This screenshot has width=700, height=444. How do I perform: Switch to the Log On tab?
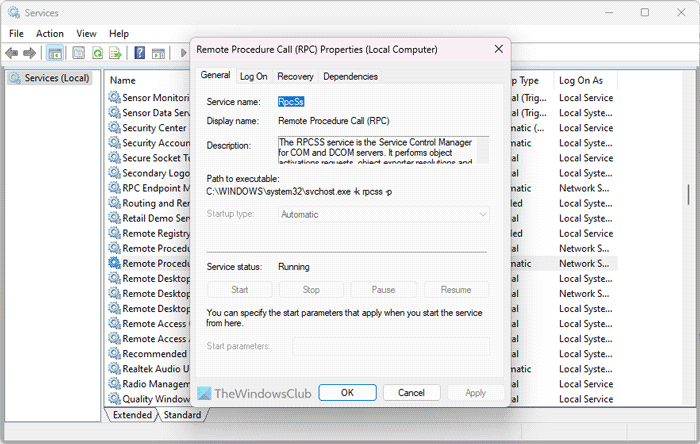(254, 76)
